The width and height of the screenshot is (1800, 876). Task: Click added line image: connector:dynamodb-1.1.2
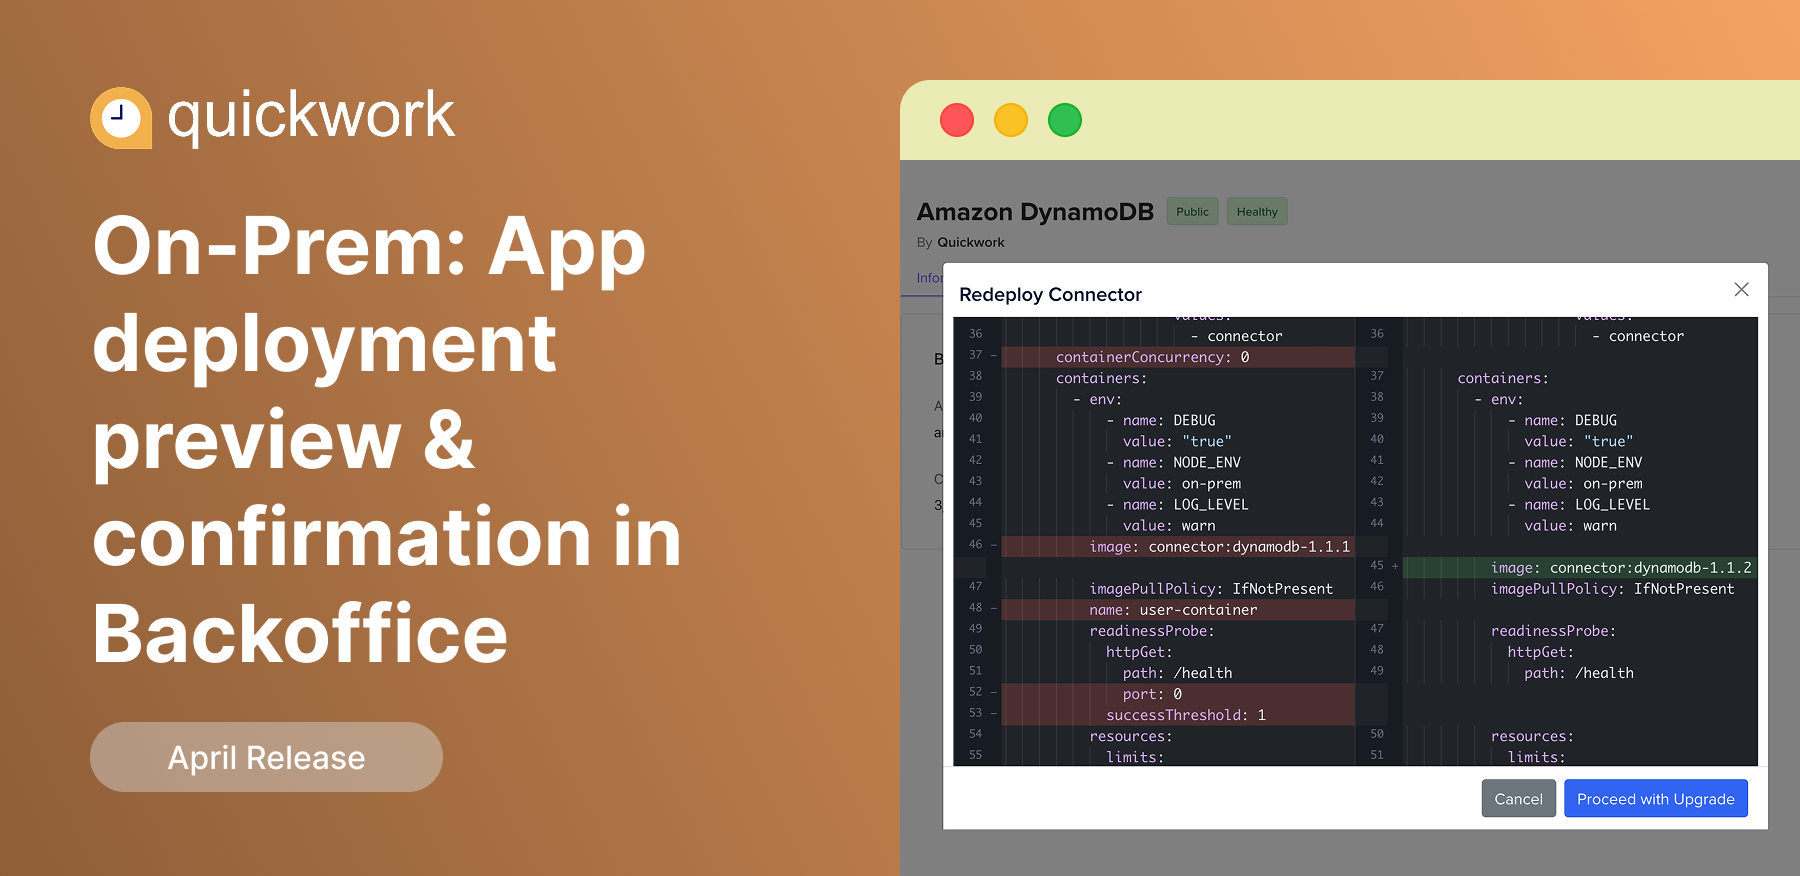pos(1580,567)
